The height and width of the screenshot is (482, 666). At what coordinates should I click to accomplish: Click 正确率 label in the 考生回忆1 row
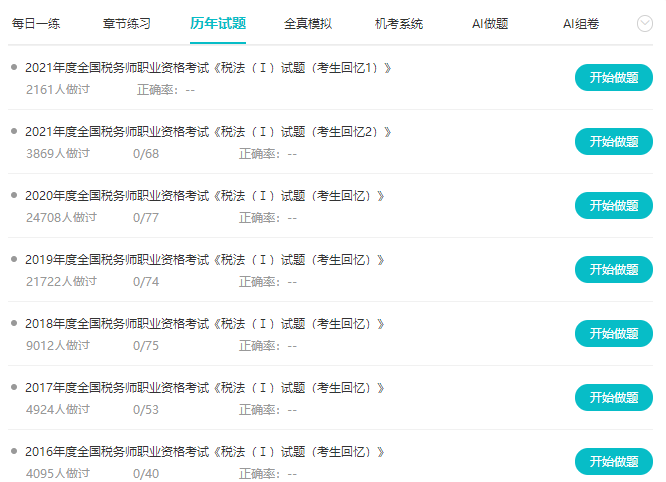158,90
